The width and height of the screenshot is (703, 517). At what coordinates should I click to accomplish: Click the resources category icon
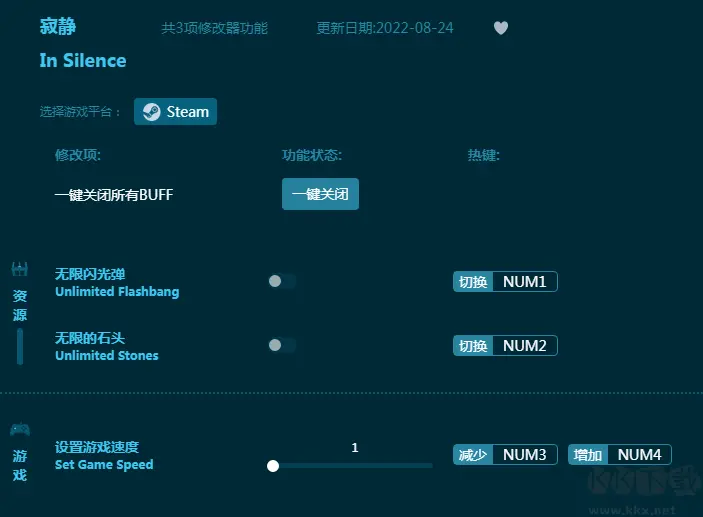(19, 269)
